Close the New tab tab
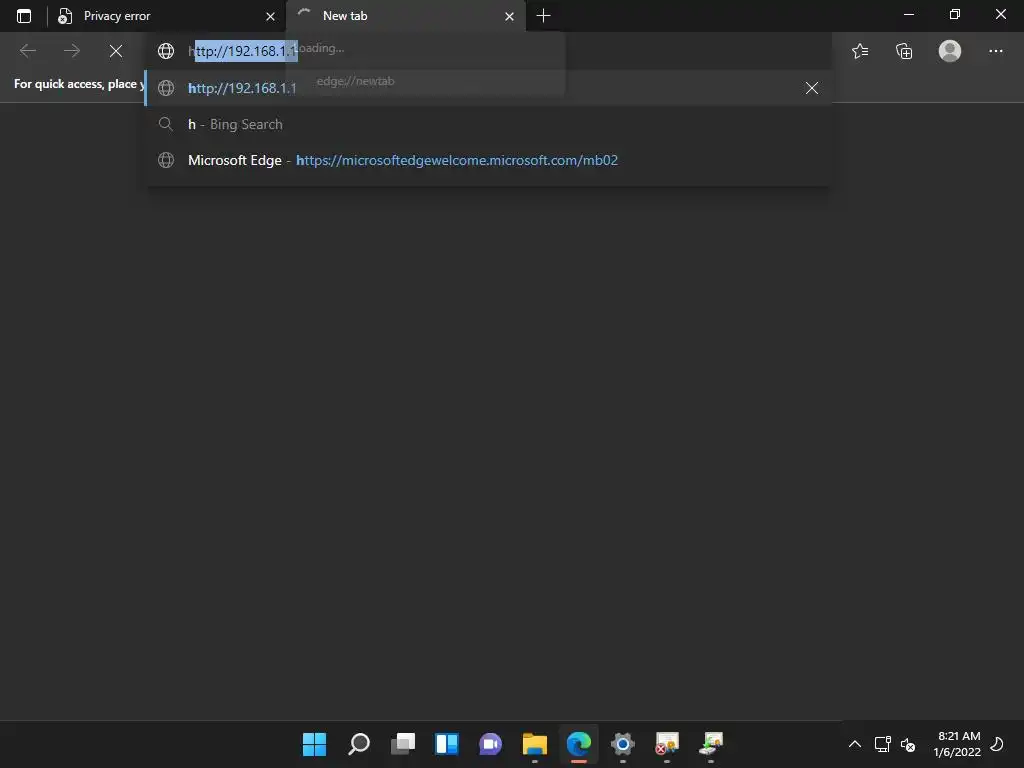The width and height of the screenshot is (1024, 768). tap(509, 16)
